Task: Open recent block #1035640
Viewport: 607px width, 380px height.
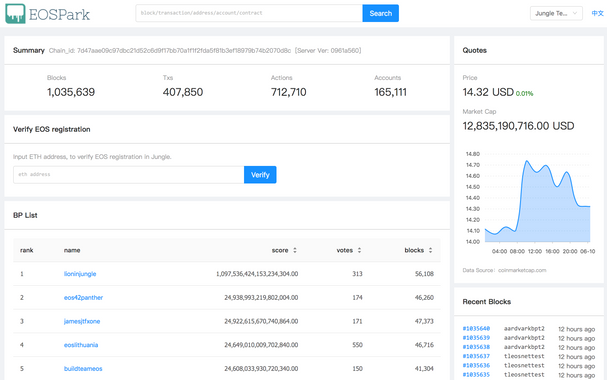Action: [x=476, y=329]
